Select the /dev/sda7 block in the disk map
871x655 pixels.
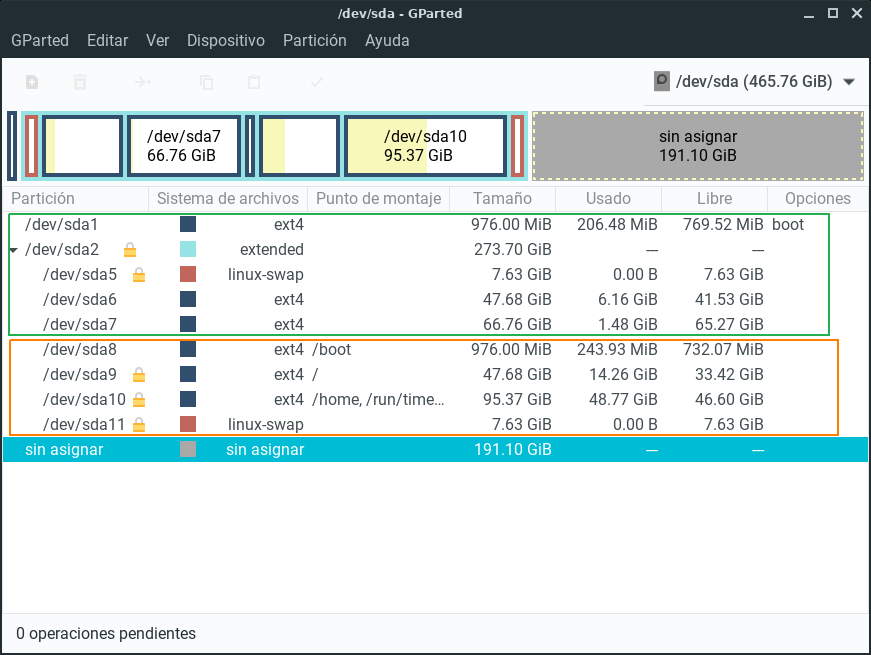coord(184,146)
